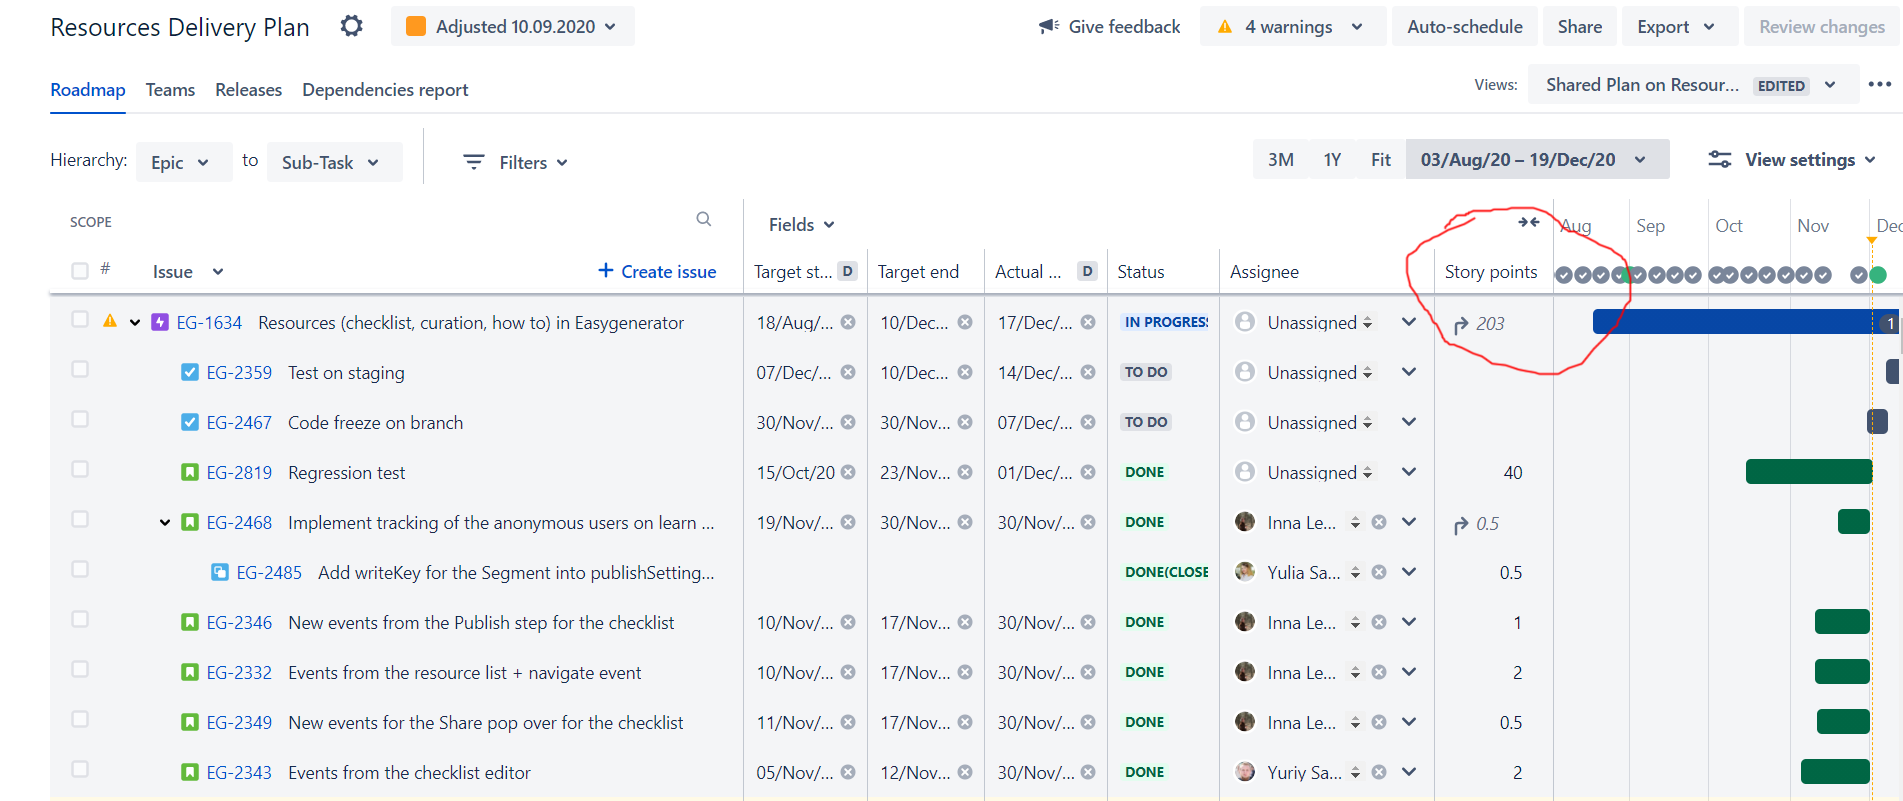
Task: Open plan settings gear icon
Action: click(351, 26)
